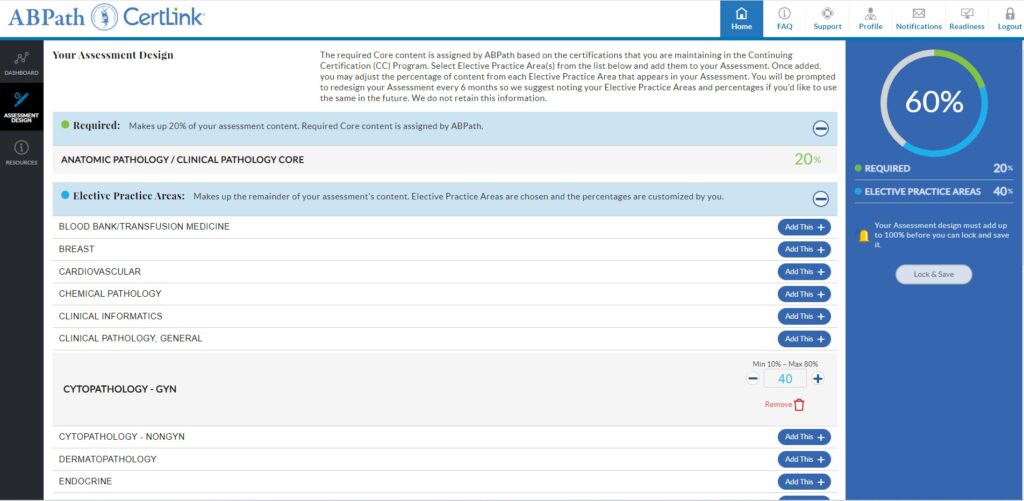The width and height of the screenshot is (1024, 501).
Task: Open the FAQ info icon
Action: [x=784, y=14]
